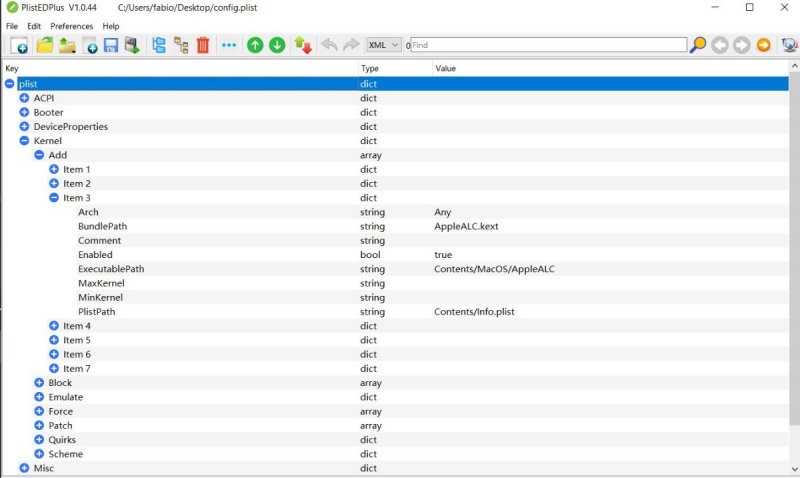Click the blue three dots toolbar icon
Image resolution: width=800 pixels, height=478 pixels.
229,45
